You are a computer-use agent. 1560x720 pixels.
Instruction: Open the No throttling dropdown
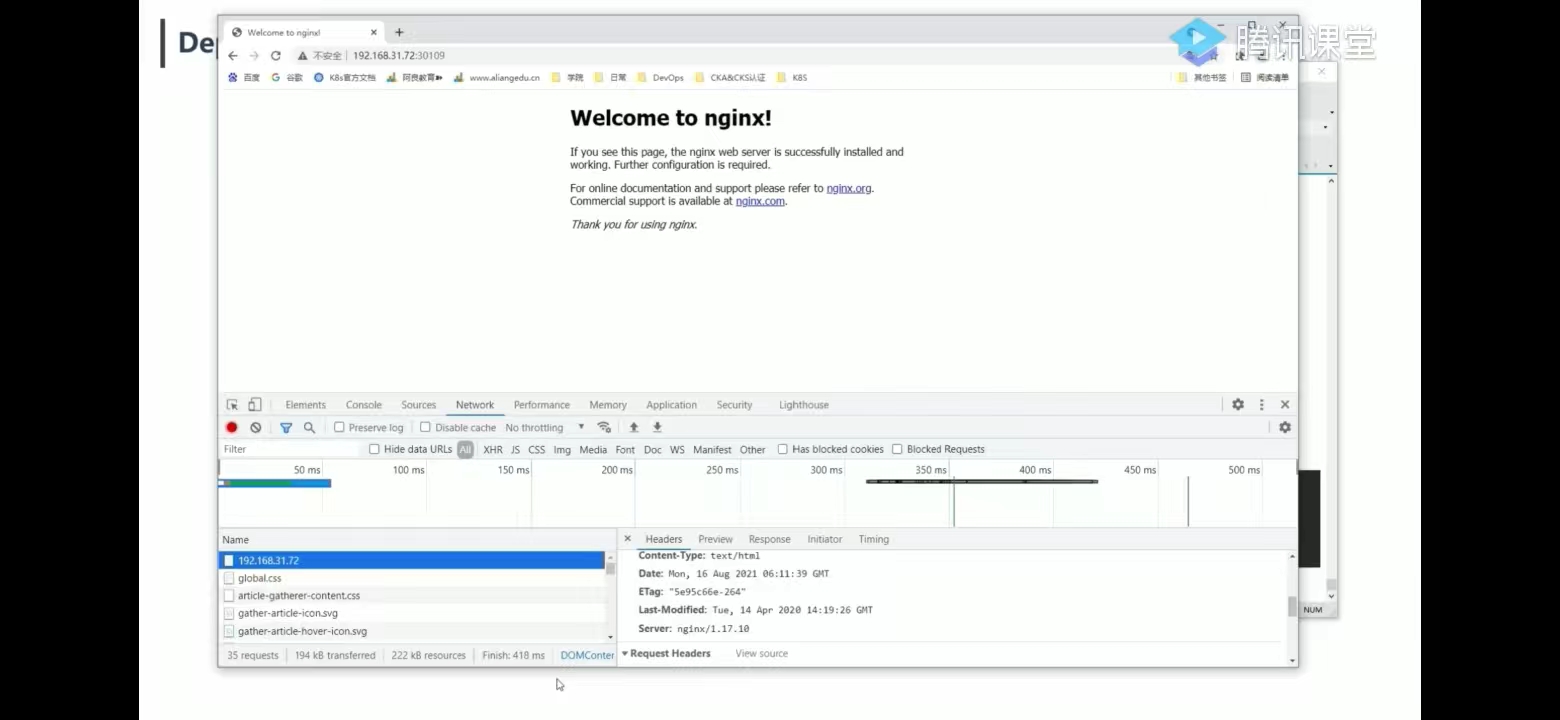545,428
